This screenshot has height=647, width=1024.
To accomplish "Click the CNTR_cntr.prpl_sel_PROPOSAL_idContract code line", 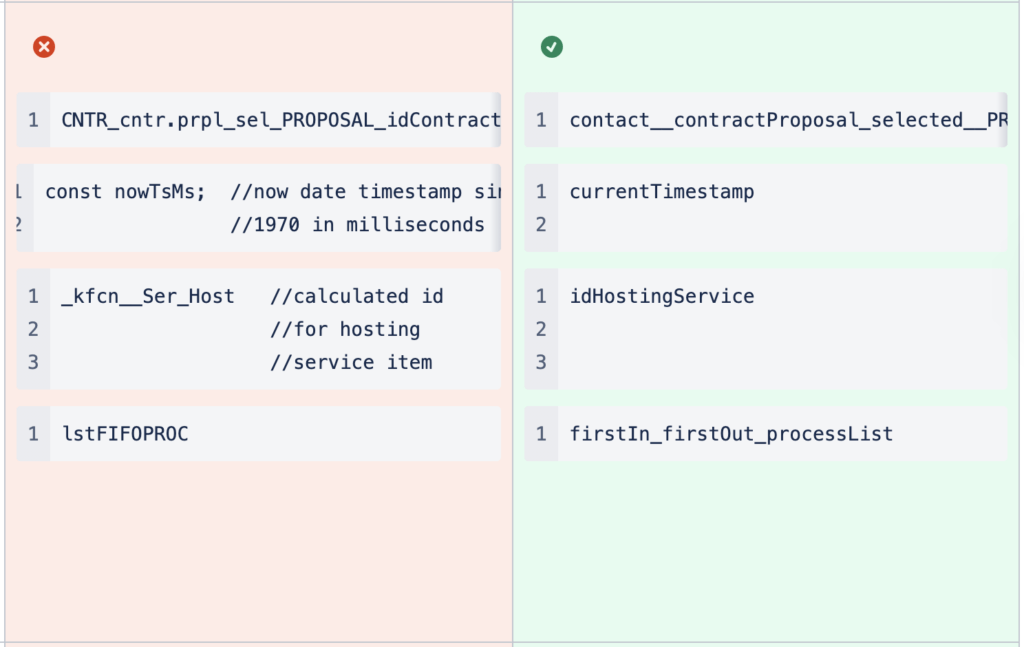I will [x=280, y=120].
